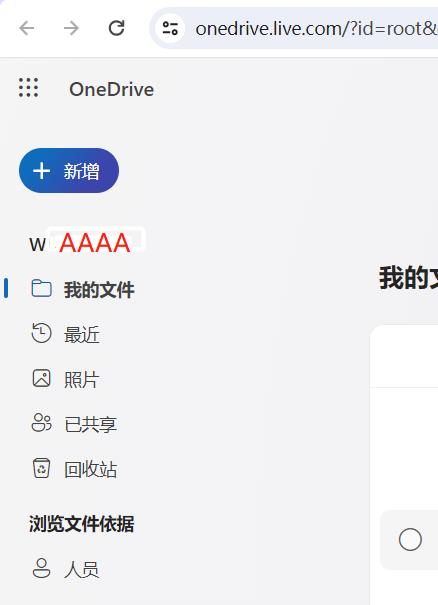This screenshot has height=605, width=438.
Task: Click the picture icon for 照片
Action: tap(41, 378)
